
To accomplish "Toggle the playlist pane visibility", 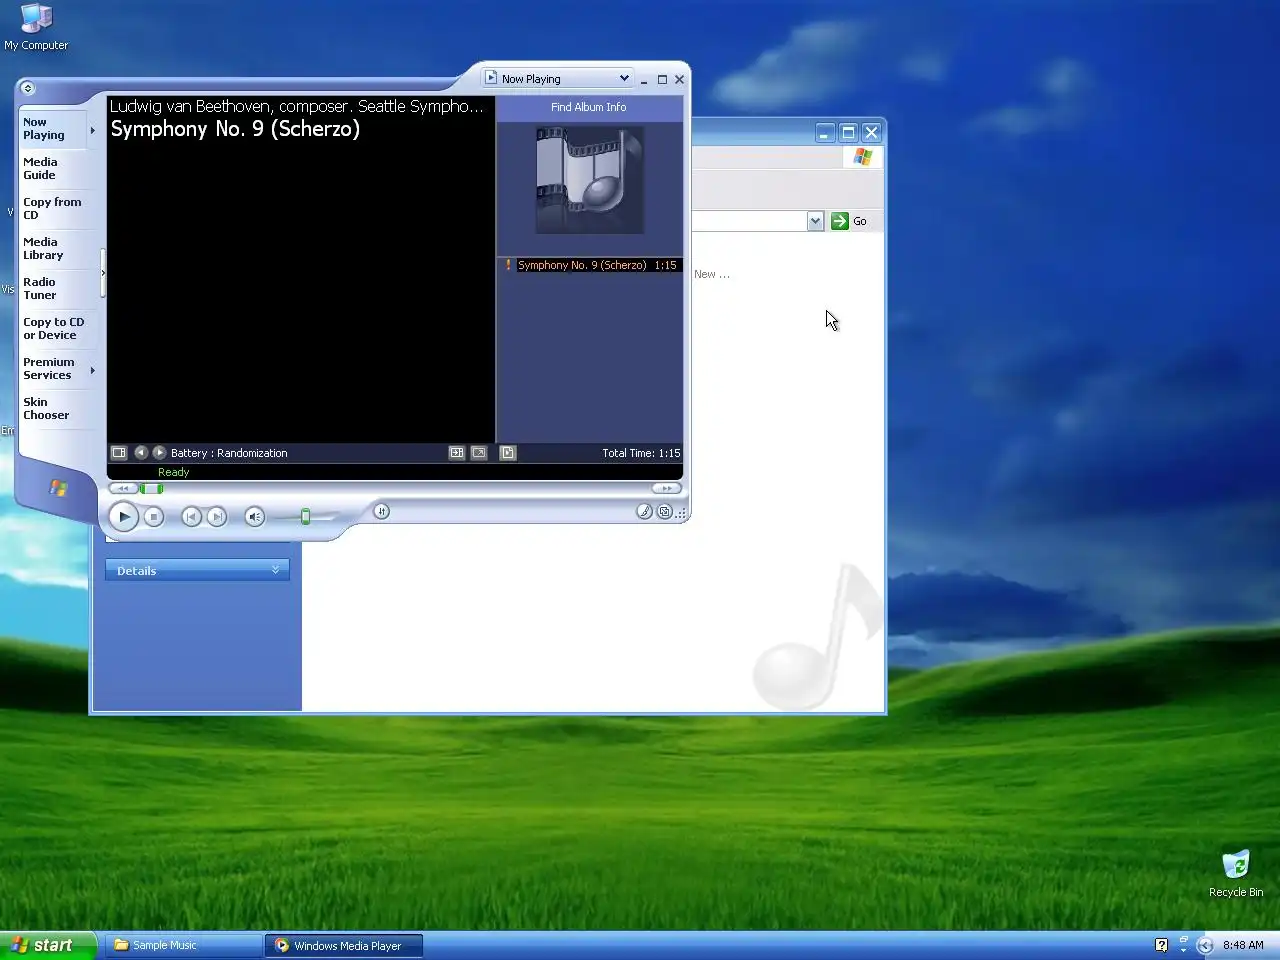I will click(508, 453).
